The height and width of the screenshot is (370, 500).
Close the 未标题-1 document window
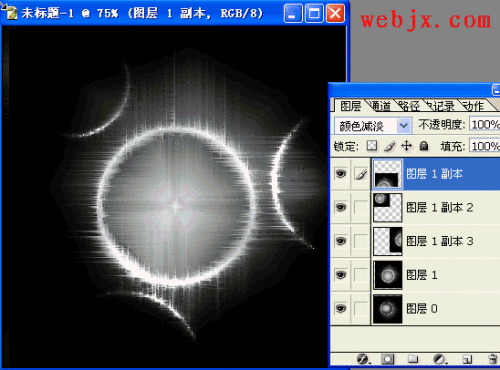coord(335,14)
